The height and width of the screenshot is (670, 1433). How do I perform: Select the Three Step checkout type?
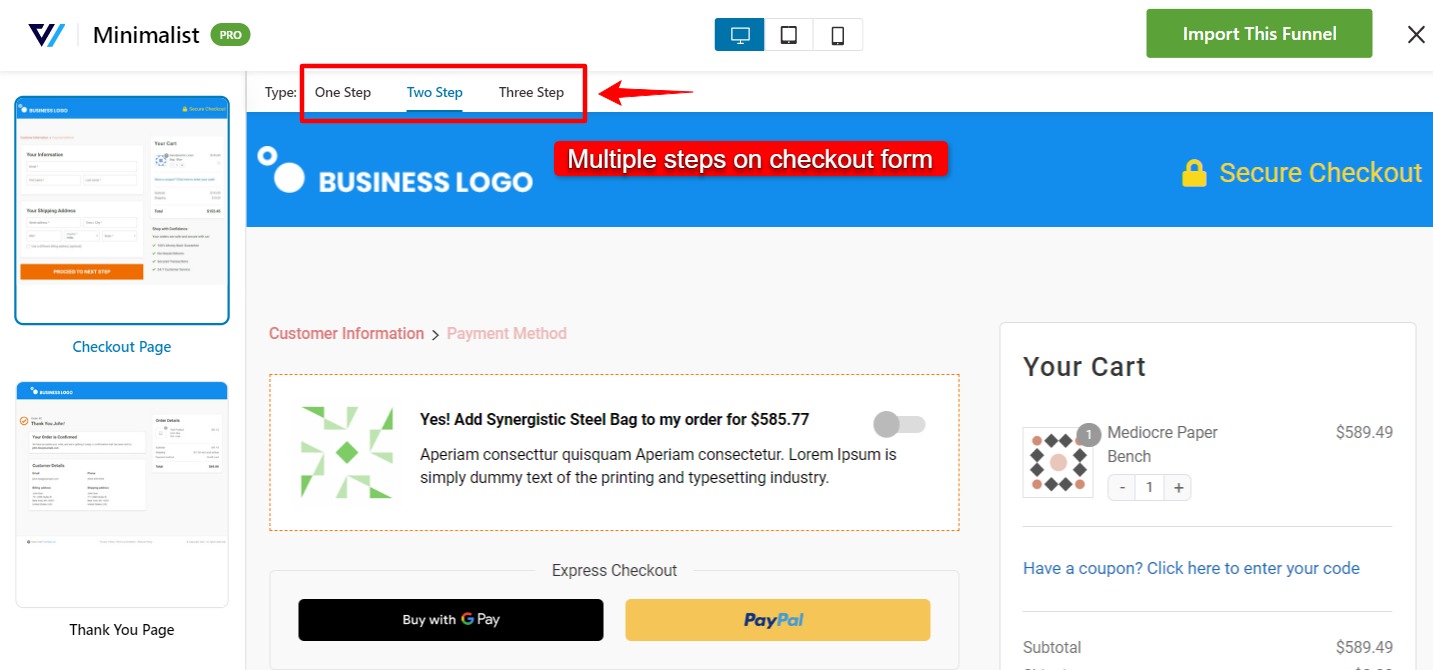[x=531, y=92]
